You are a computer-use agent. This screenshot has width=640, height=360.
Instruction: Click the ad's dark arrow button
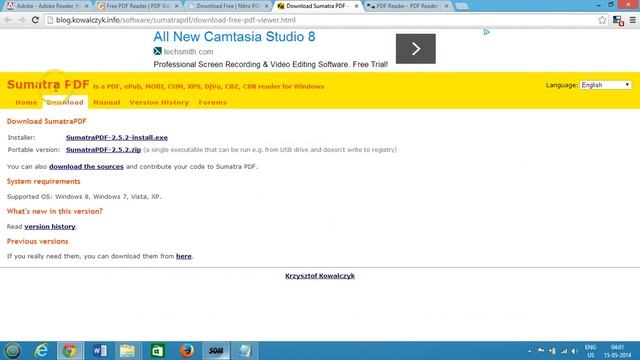[416, 49]
